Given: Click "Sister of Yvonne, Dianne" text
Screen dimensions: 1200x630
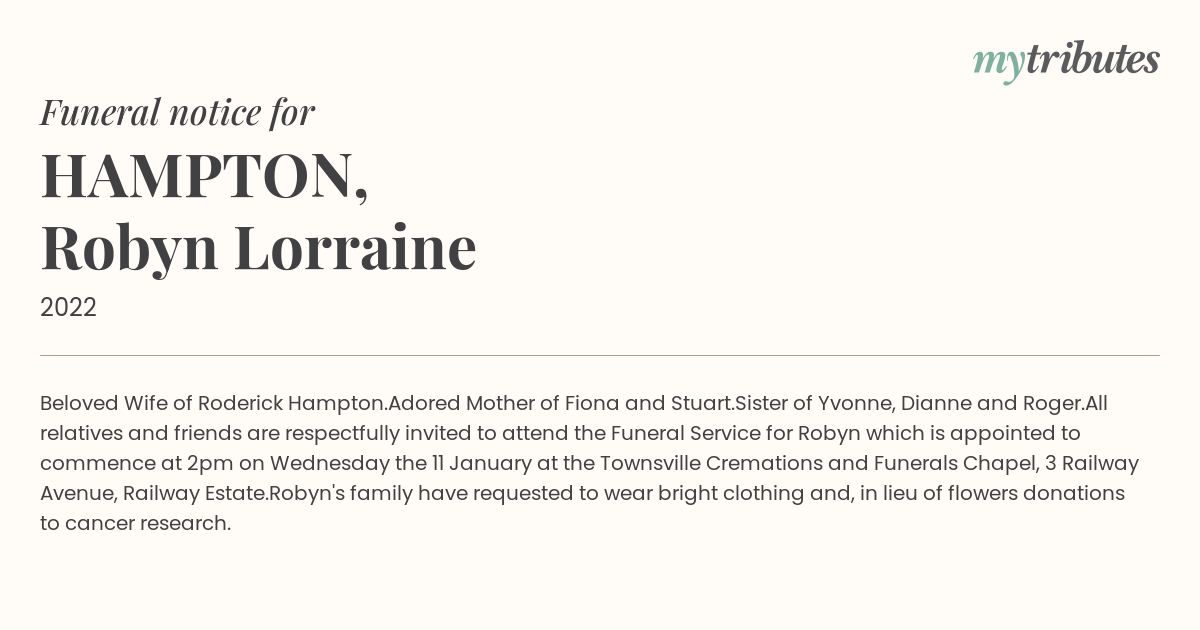Looking at the screenshot, I should tap(853, 404).
